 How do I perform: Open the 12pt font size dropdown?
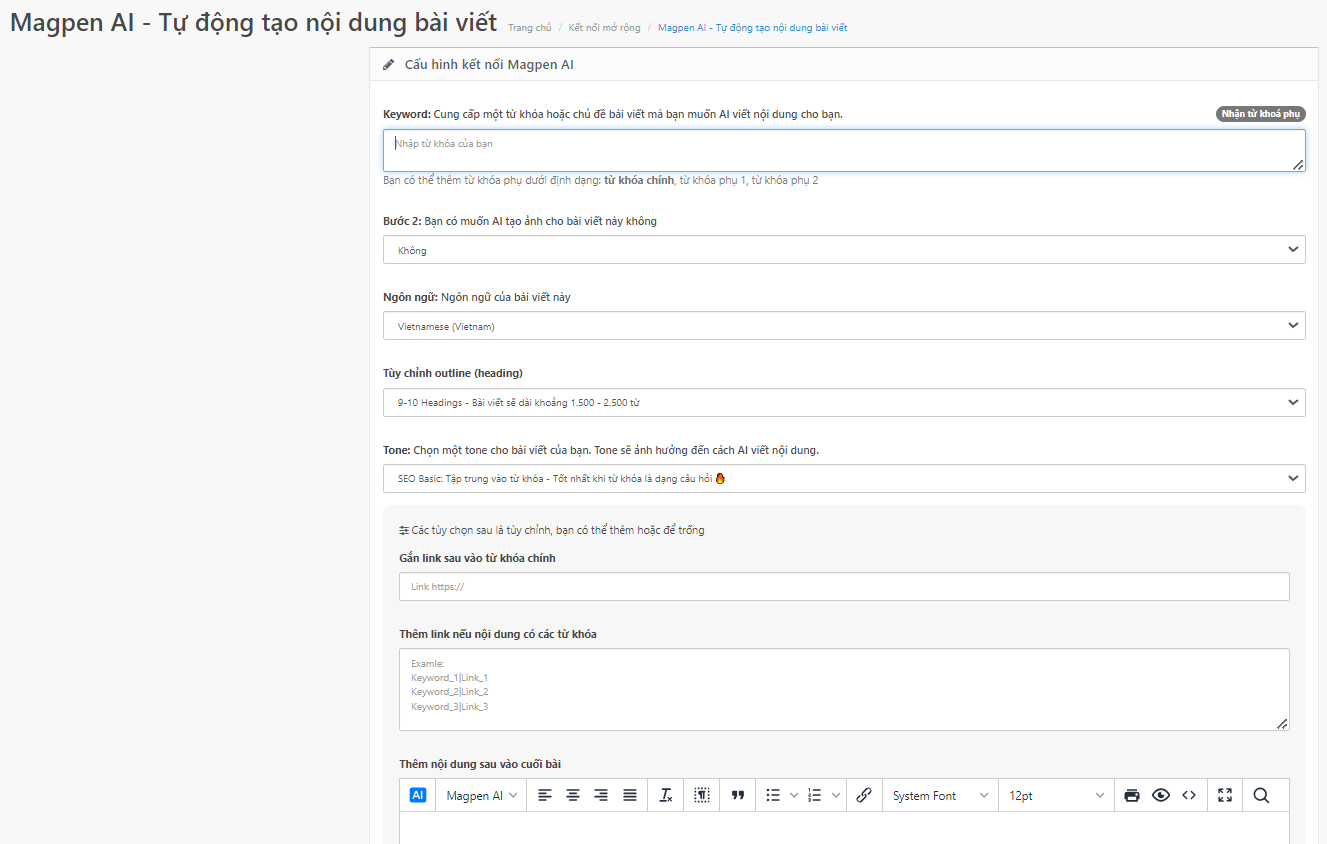pyautogui.click(x=1057, y=795)
